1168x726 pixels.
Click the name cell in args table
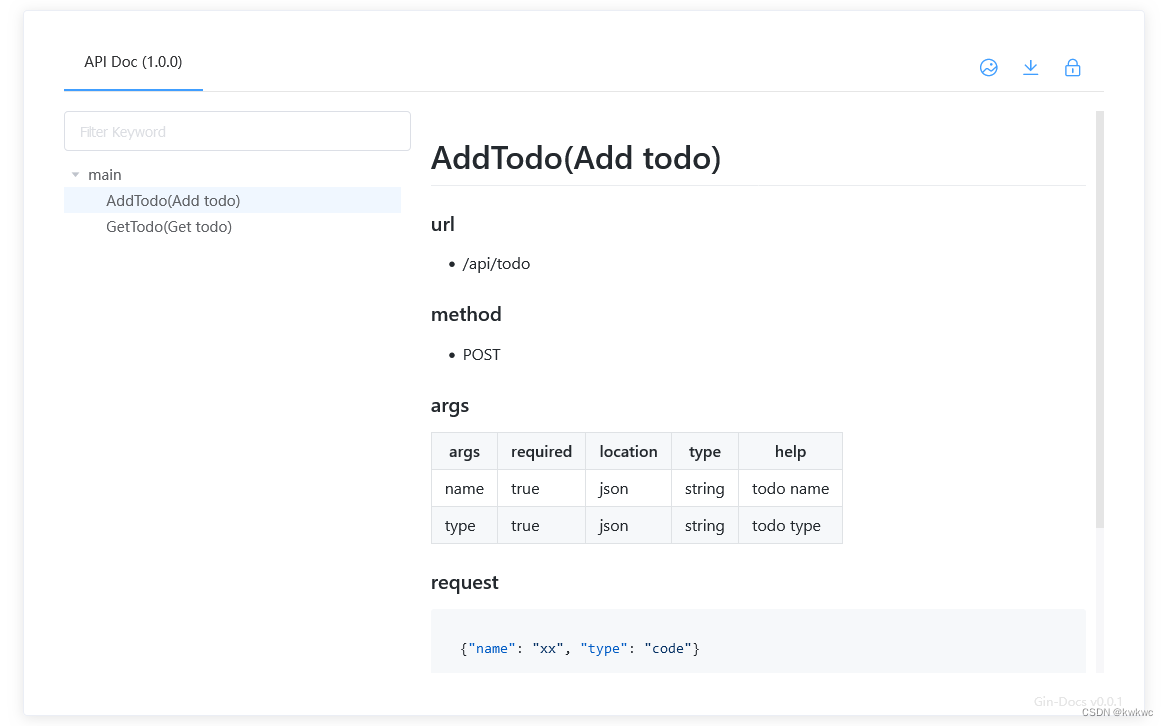tap(464, 488)
